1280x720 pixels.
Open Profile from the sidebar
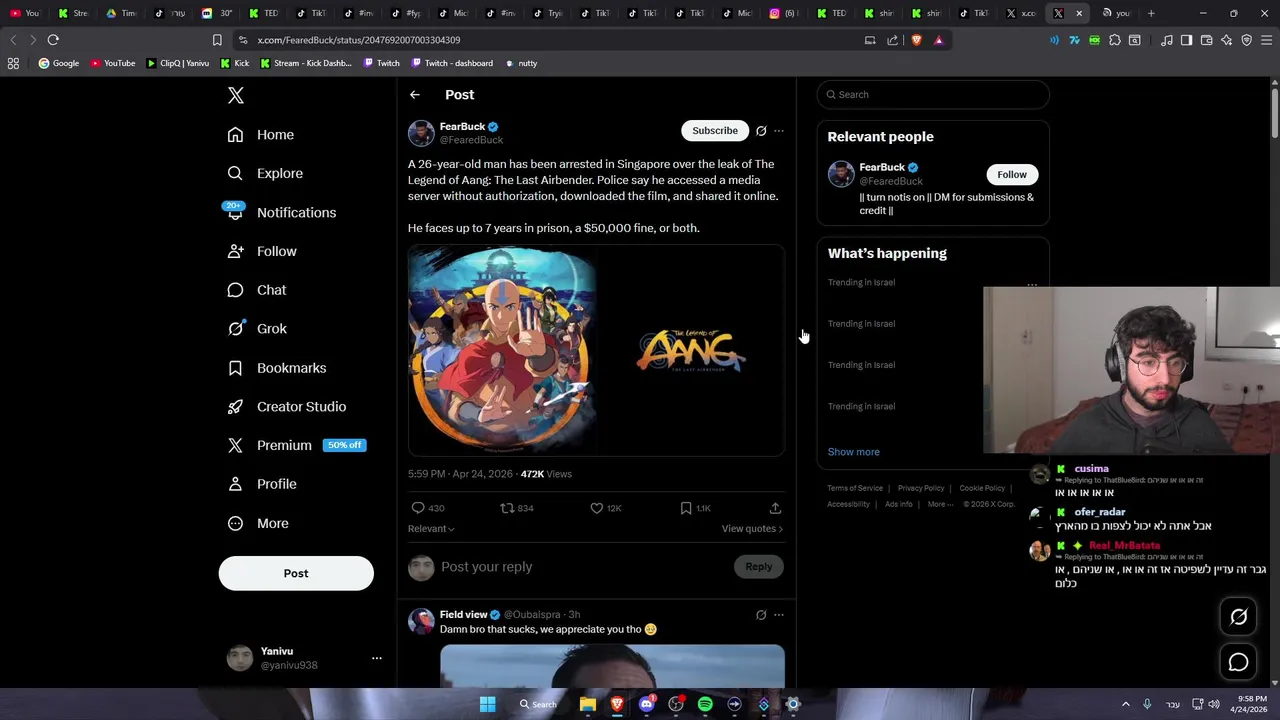coord(262,484)
